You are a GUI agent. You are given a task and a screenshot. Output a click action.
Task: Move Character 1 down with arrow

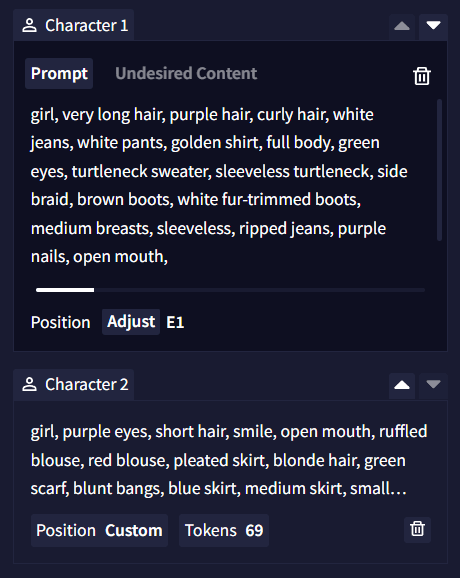[x=433, y=26]
